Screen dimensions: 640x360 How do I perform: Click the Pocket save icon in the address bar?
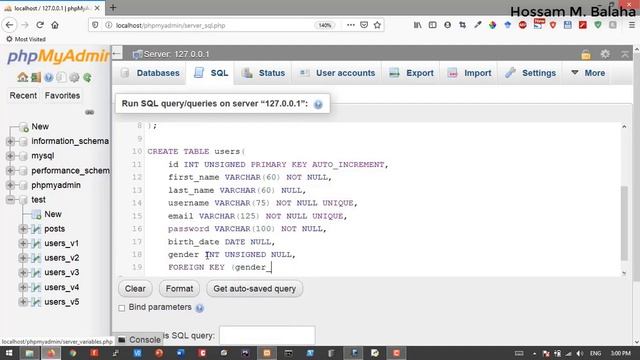(x=364, y=25)
